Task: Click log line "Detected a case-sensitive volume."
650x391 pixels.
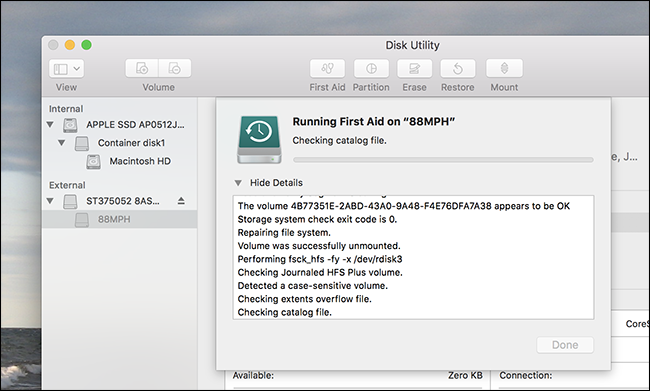Action: click(x=313, y=286)
